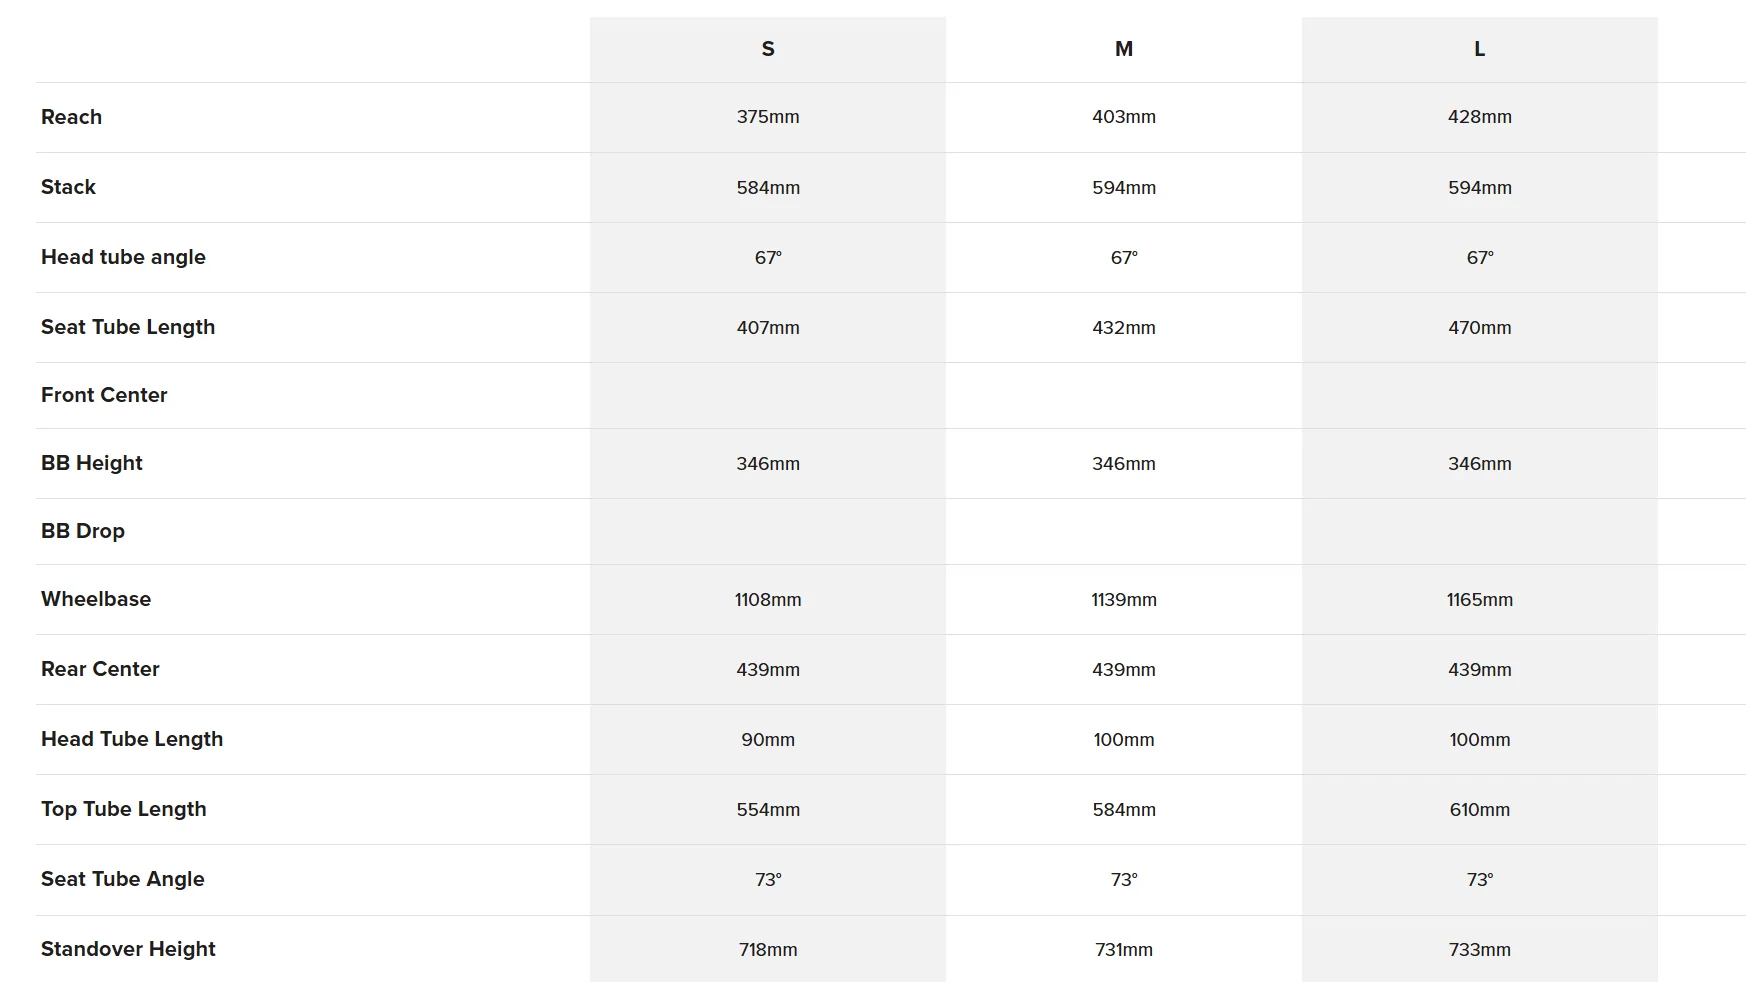Click the 1139mm Wheelbase value for M
The width and height of the screenshot is (1746, 982).
pos(1124,600)
